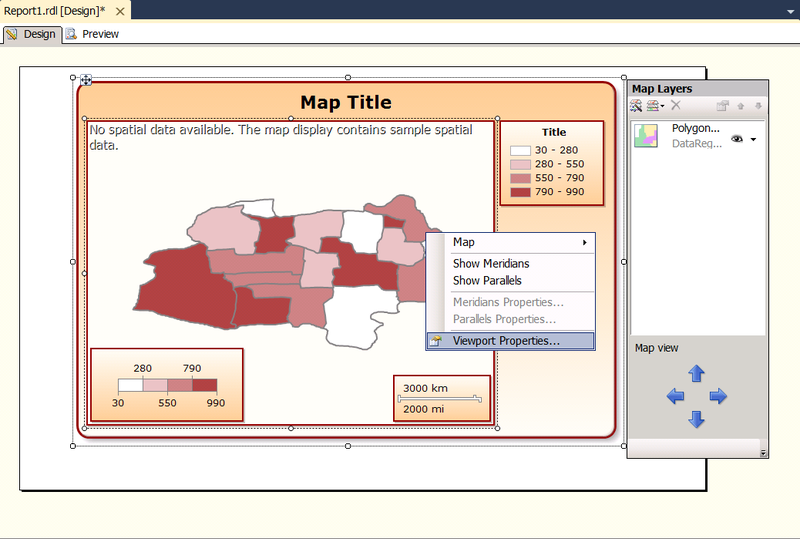
Task: Choose Show Meridians
Action: pos(510,263)
